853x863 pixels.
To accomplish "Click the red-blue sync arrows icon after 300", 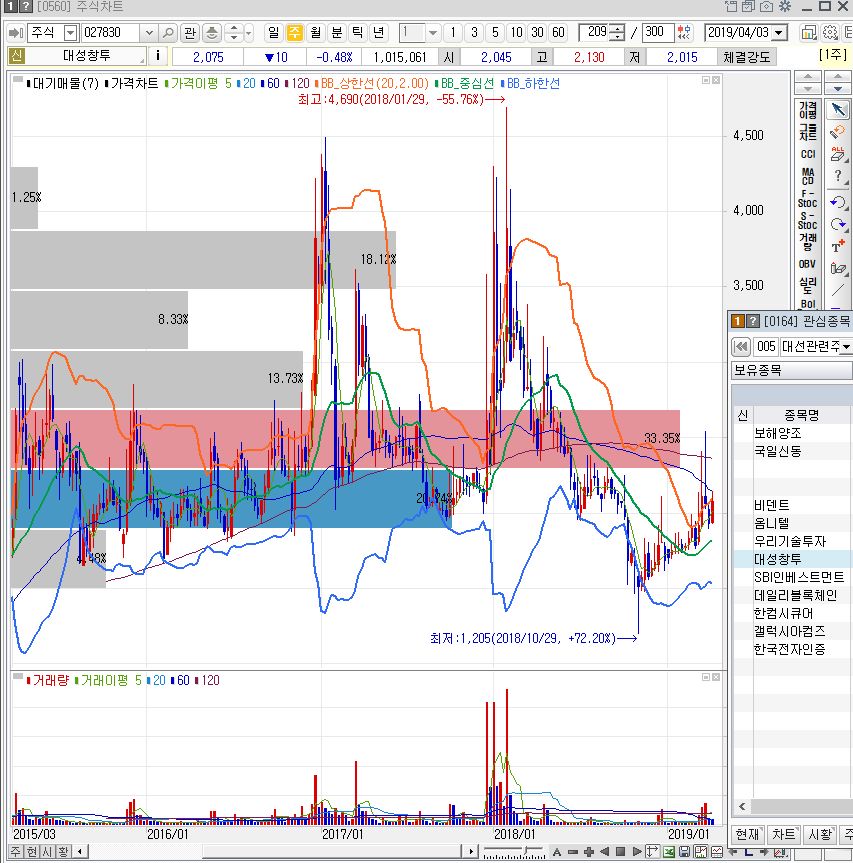I will (x=684, y=32).
